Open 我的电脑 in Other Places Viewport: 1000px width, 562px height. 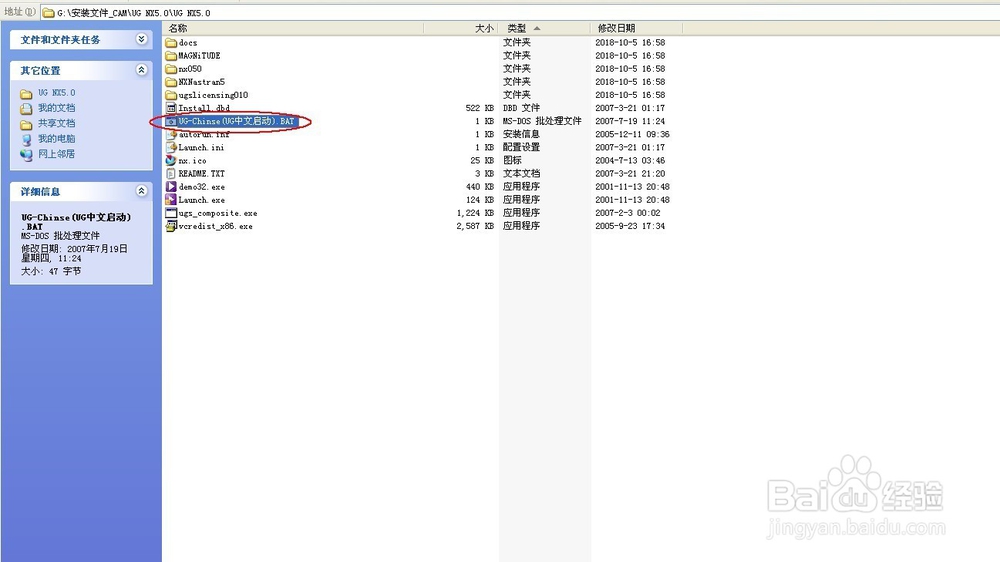(57, 138)
